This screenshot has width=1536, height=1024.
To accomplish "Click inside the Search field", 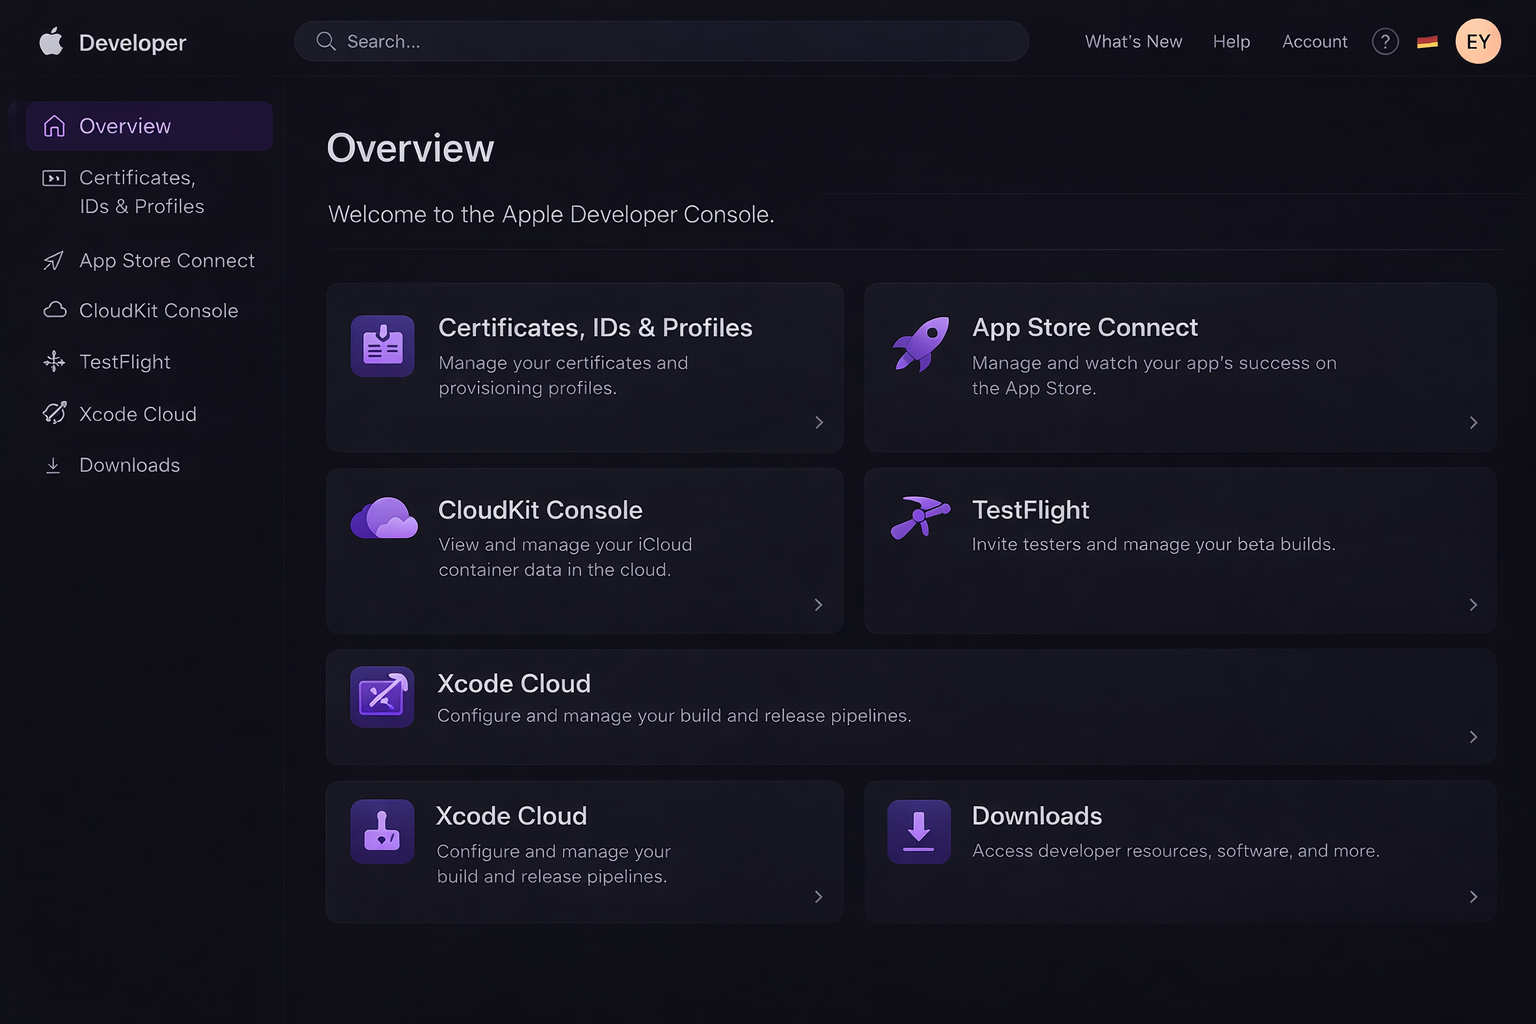I will [661, 41].
